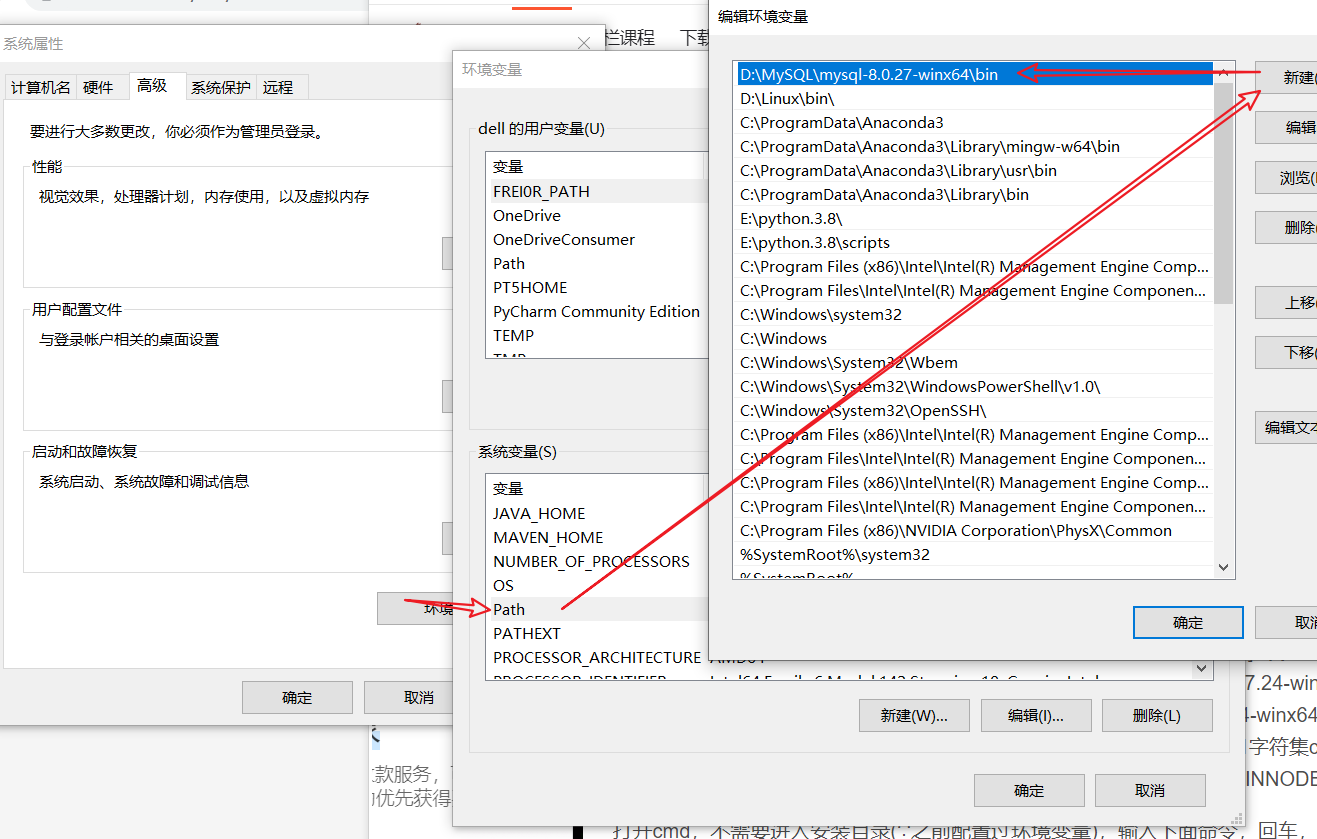This screenshot has width=1317, height=839.
Task: Select the Anaconda3\Library\usr\bin entry
Action: pos(974,170)
